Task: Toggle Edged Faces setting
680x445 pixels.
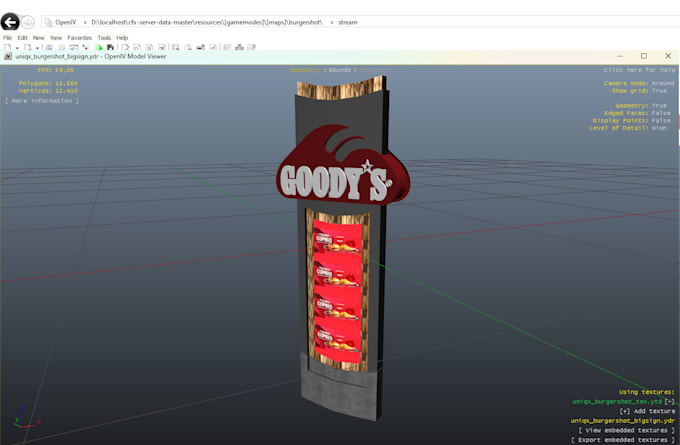Action: tap(638, 113)
